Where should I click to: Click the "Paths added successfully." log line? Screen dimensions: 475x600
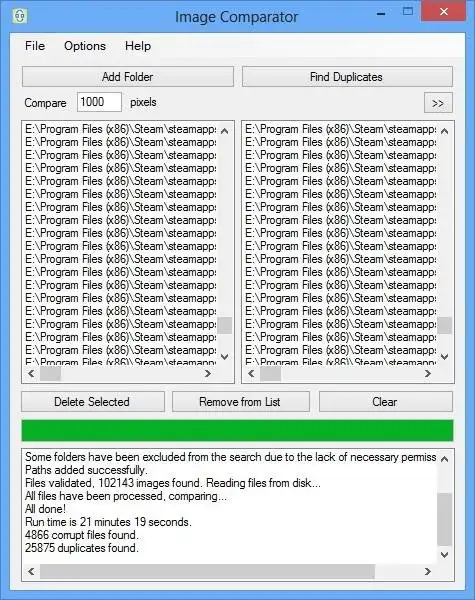86,470
